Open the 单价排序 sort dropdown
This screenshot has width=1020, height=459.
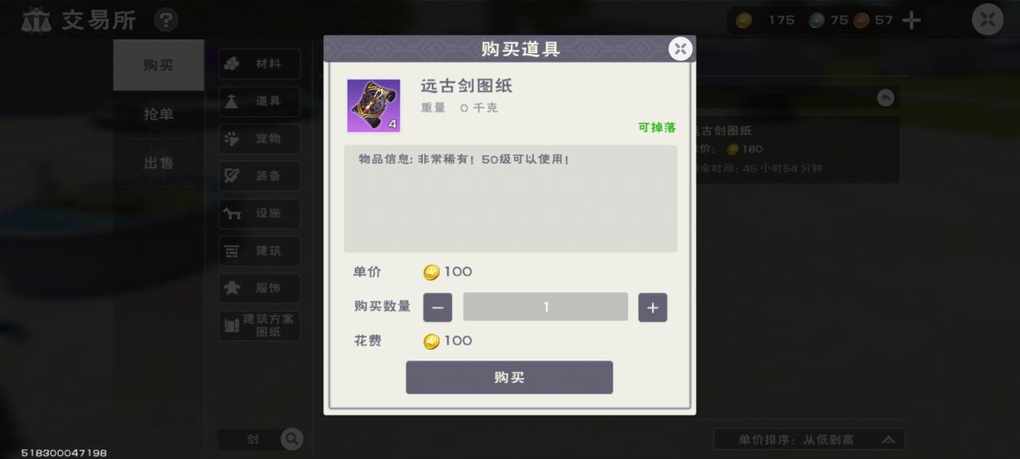pos(809,439)
